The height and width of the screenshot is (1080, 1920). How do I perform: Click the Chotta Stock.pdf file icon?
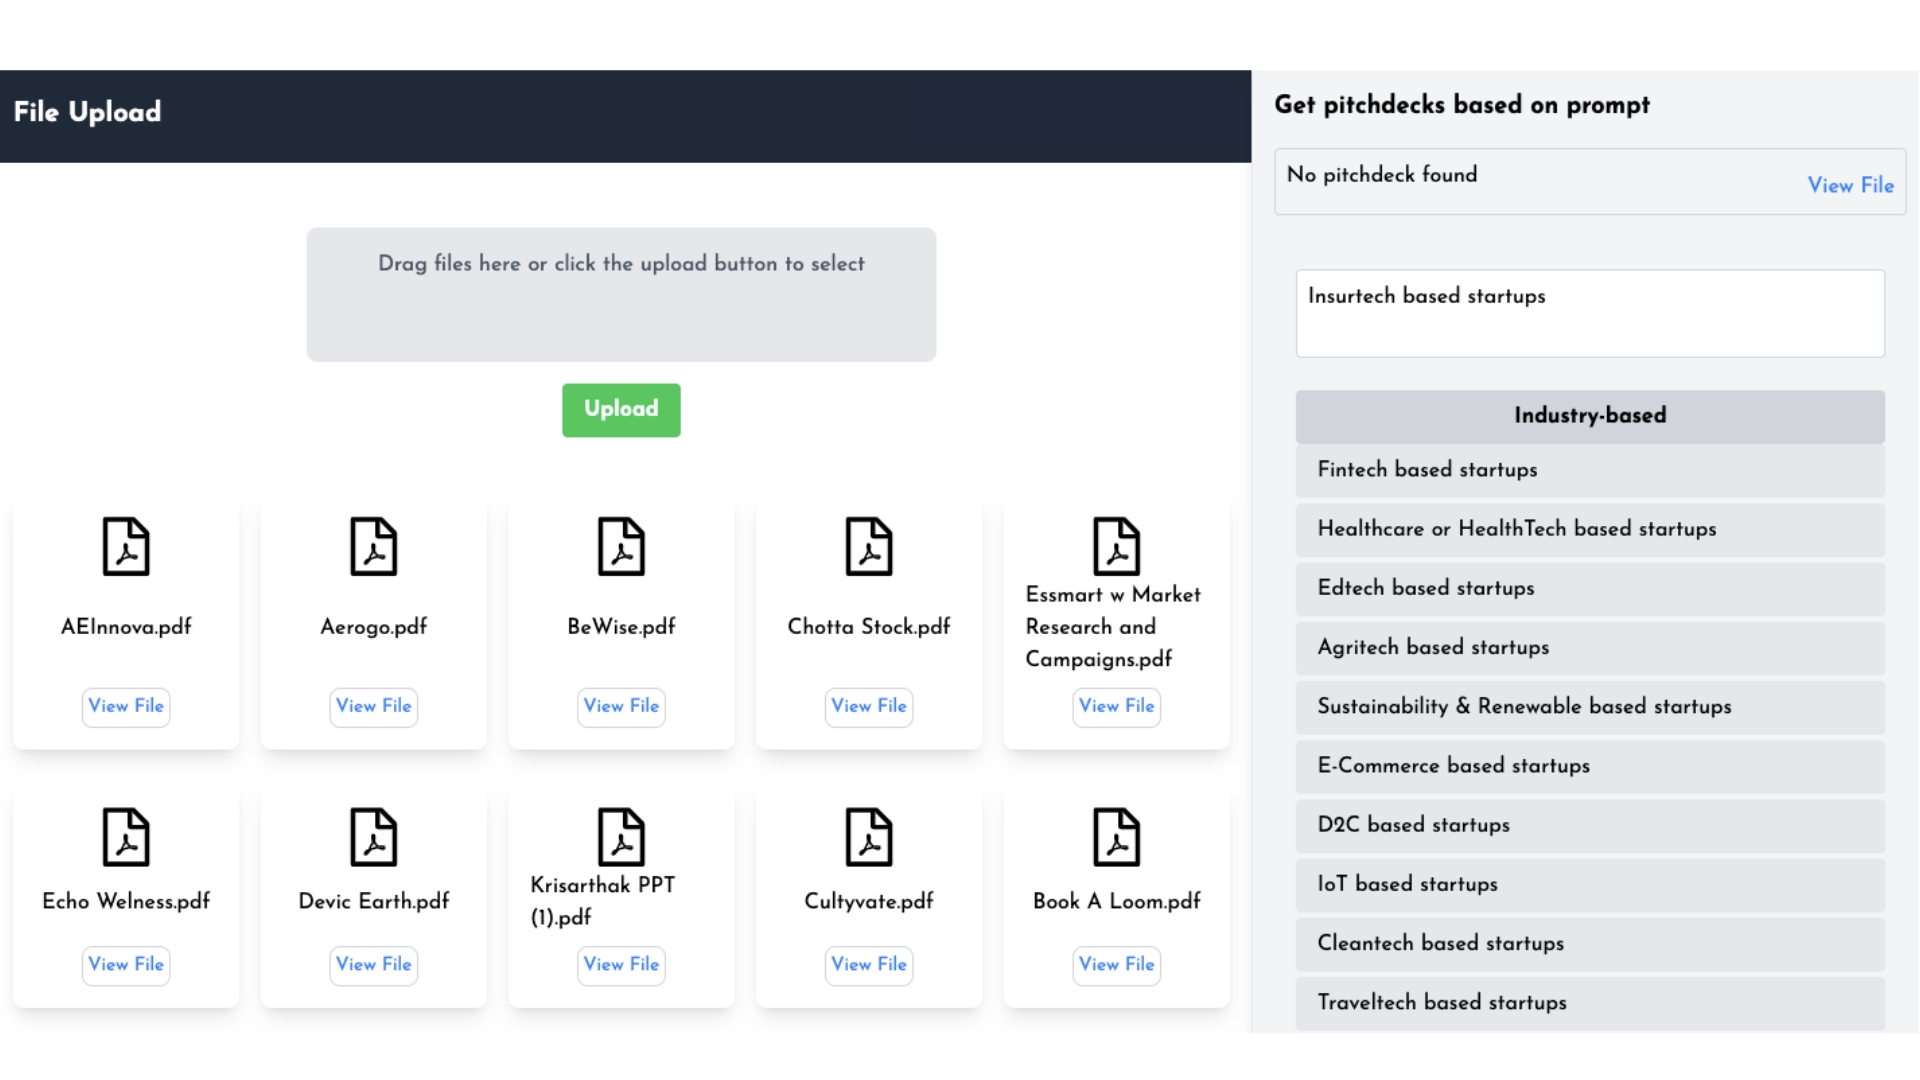point(868,547)
